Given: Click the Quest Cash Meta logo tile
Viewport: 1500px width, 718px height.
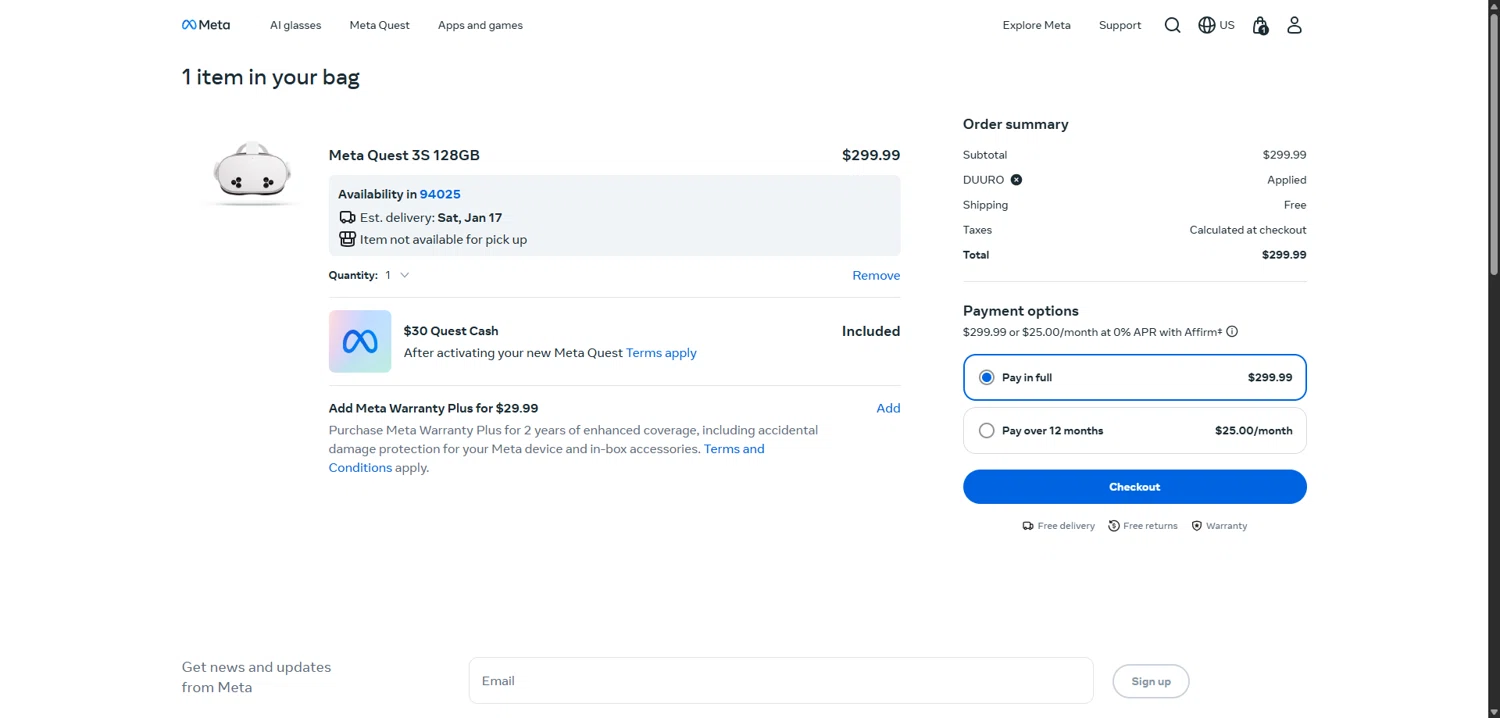Looking at the screenshot, I should (360, 341).
